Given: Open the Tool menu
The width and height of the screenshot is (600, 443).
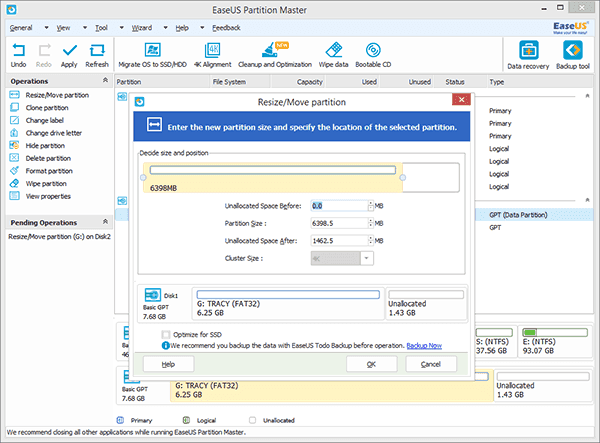Looking at the screenshot, I should point(101,28).
